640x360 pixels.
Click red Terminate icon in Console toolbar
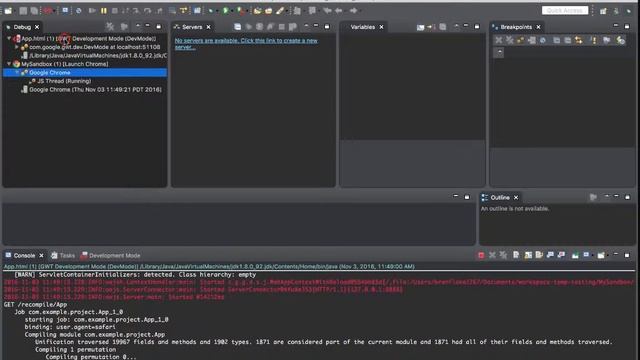coord(481,255)
